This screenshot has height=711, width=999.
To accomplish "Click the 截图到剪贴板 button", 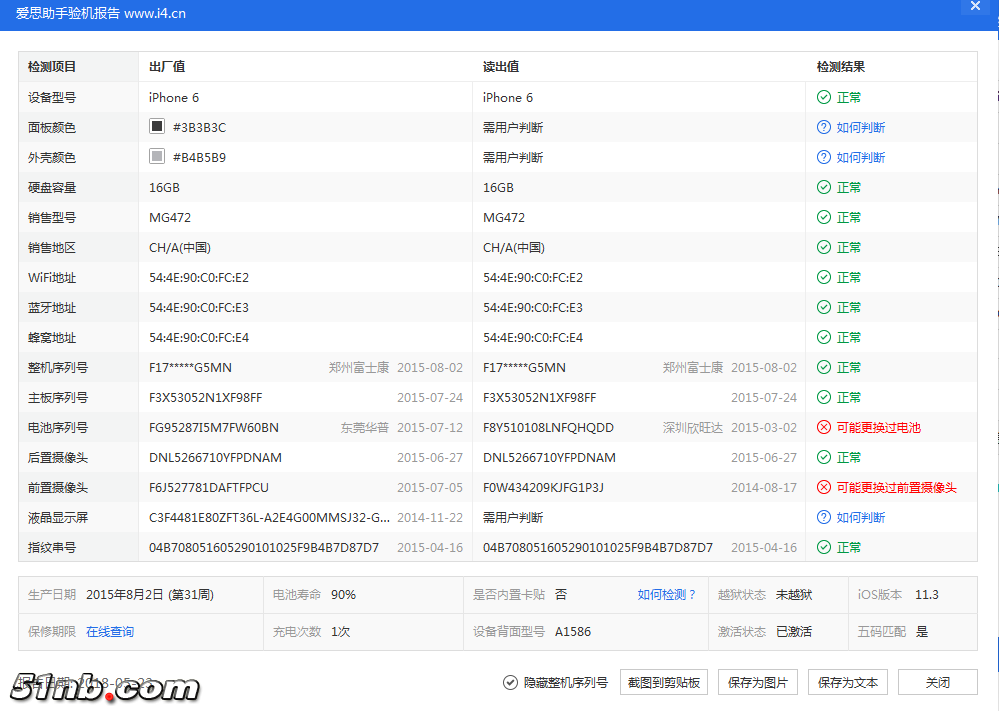I will [664, 683].
